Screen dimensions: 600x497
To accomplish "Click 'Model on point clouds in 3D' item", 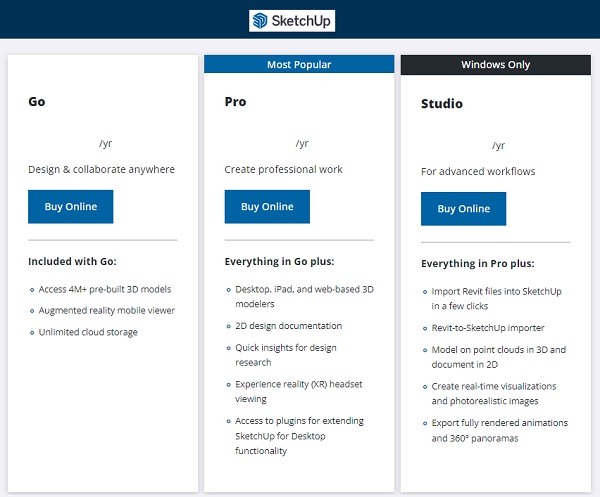I will coord(499,357).
